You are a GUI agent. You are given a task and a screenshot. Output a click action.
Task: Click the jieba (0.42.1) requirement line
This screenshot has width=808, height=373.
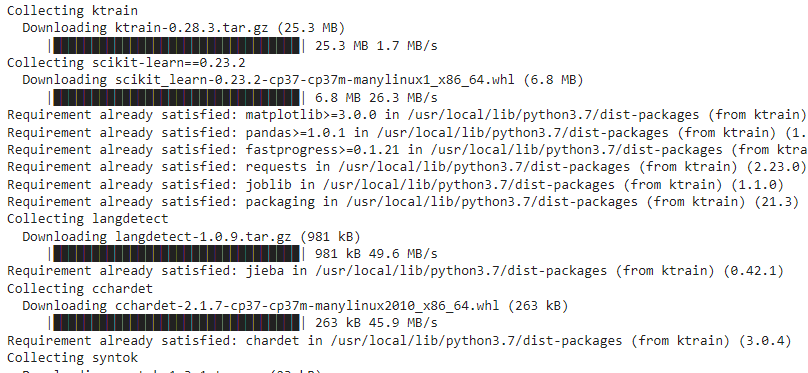pos(395,271)
